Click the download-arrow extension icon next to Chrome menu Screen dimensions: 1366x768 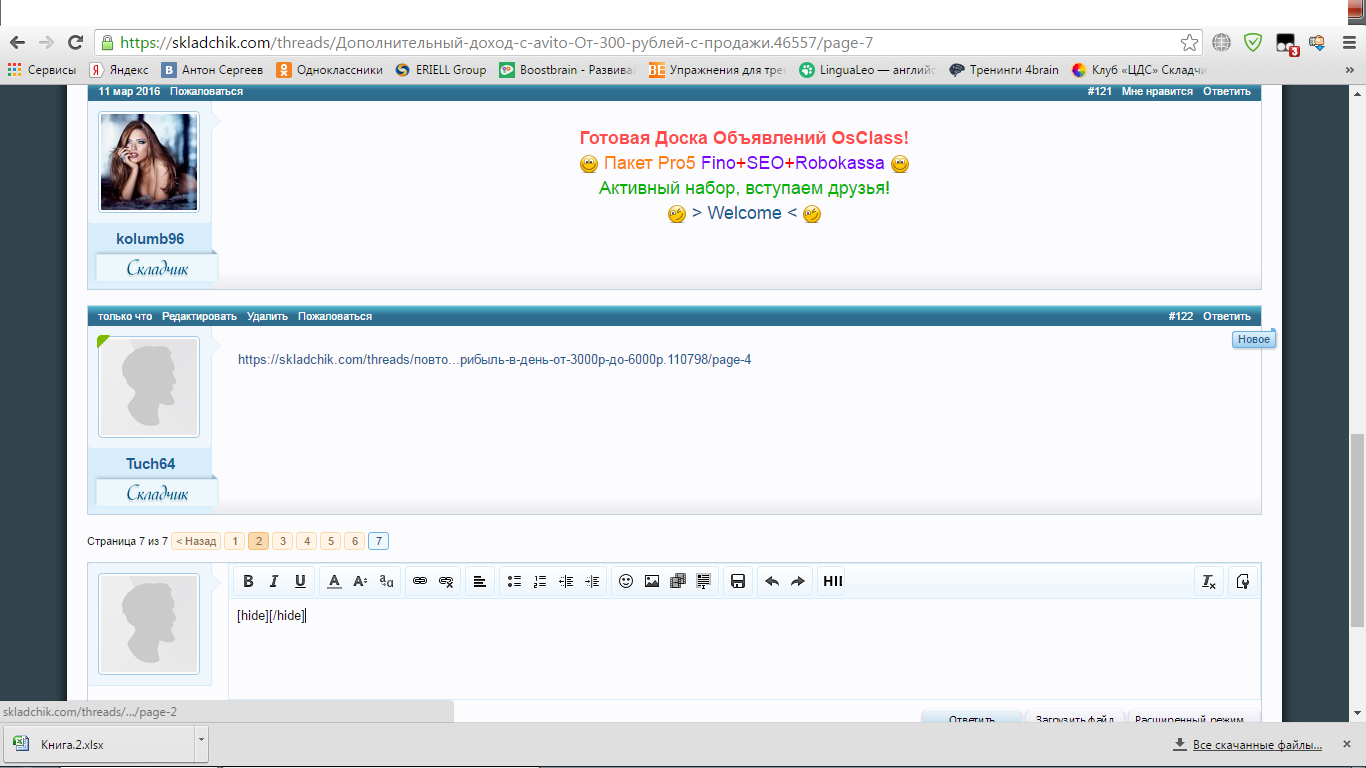pyautogui.click(x=1317, y=43)
